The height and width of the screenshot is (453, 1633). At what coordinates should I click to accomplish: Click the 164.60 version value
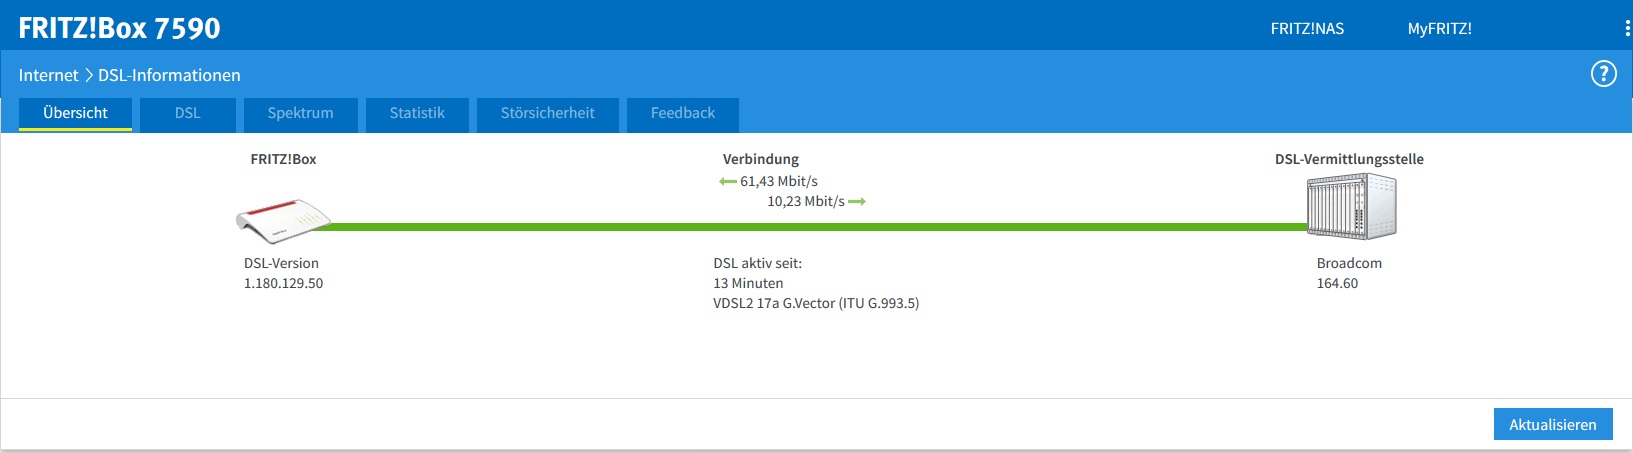coord(1337,283)
